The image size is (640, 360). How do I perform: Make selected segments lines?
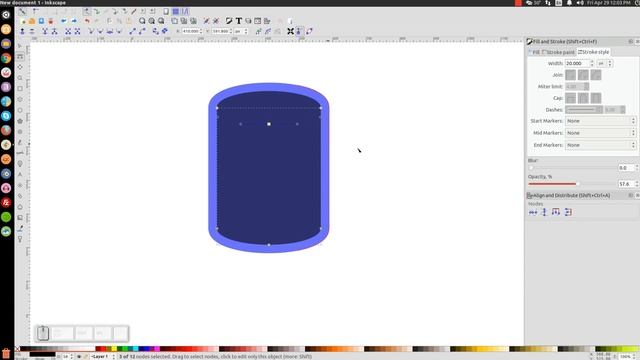click(132, 31)
